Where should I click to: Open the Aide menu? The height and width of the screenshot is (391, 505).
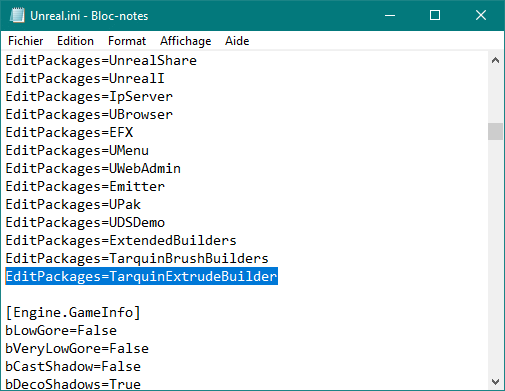237,41
